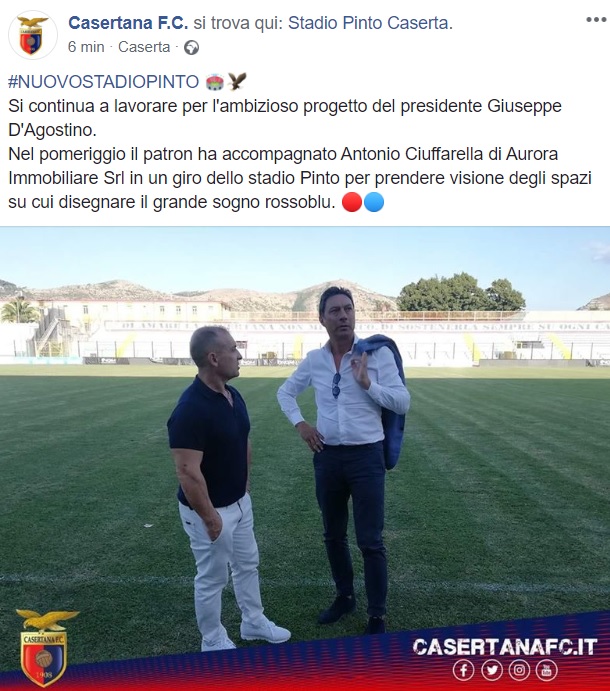Open the Casertana F.C. page link
The width and height of the screenshot is (610, 691).
(128, 23)
